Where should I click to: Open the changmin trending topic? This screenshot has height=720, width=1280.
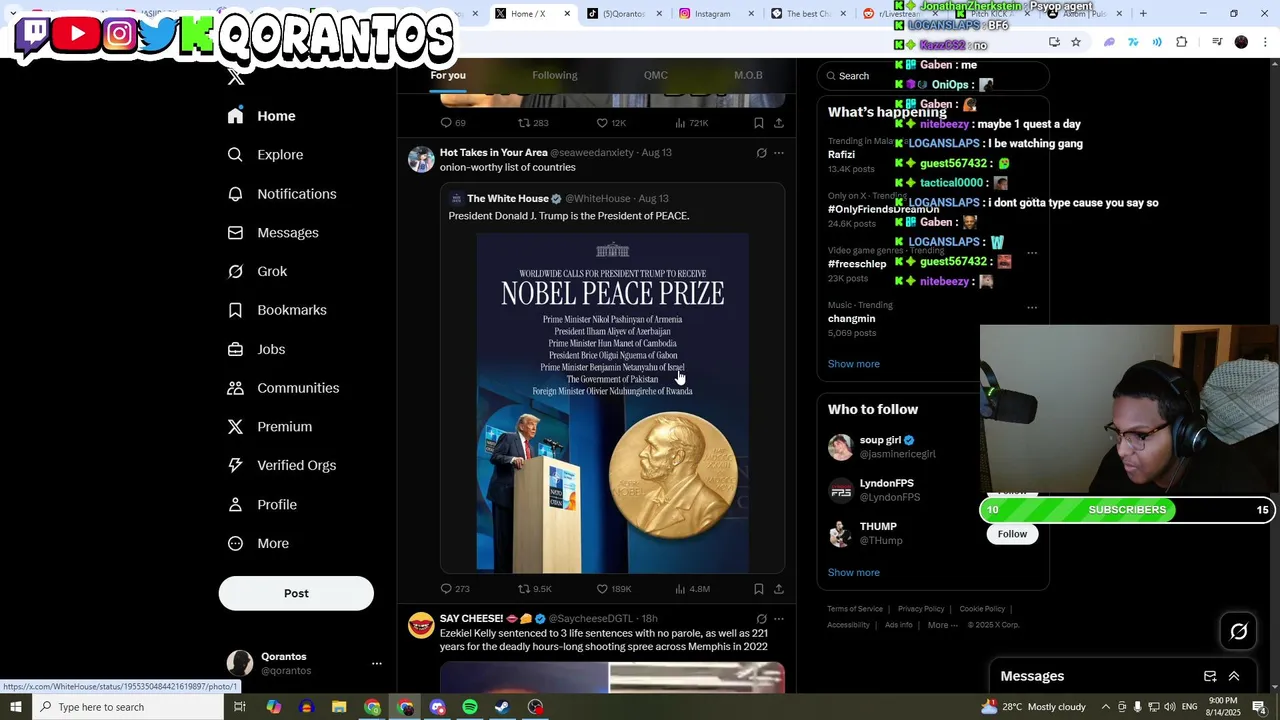pyautogui.click(x=851, y=319)
